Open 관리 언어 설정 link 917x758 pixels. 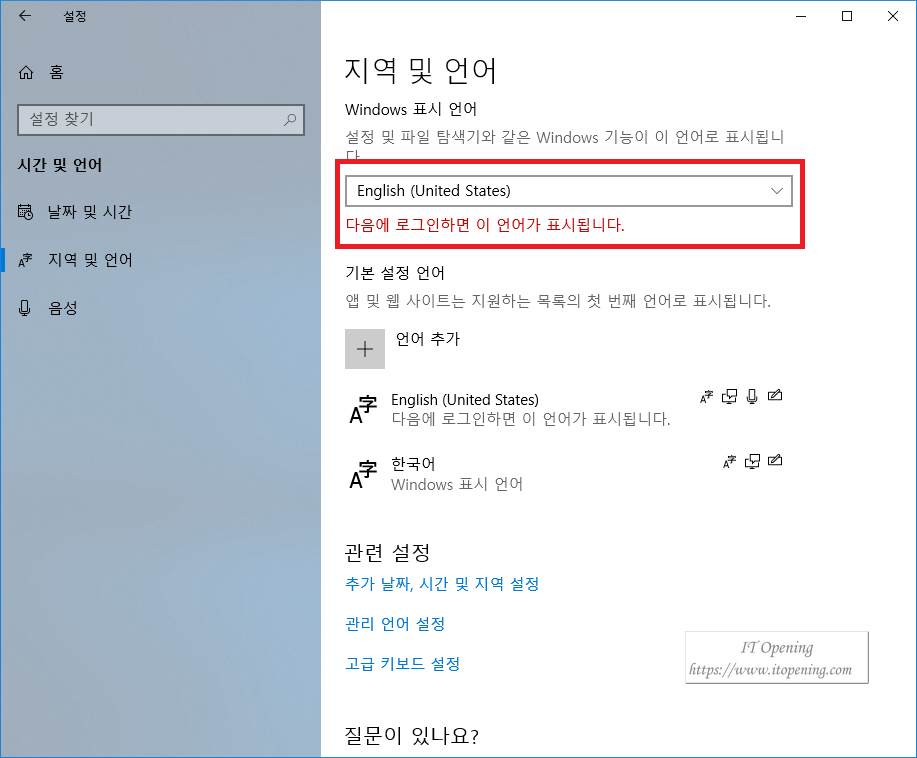[395, 624]
